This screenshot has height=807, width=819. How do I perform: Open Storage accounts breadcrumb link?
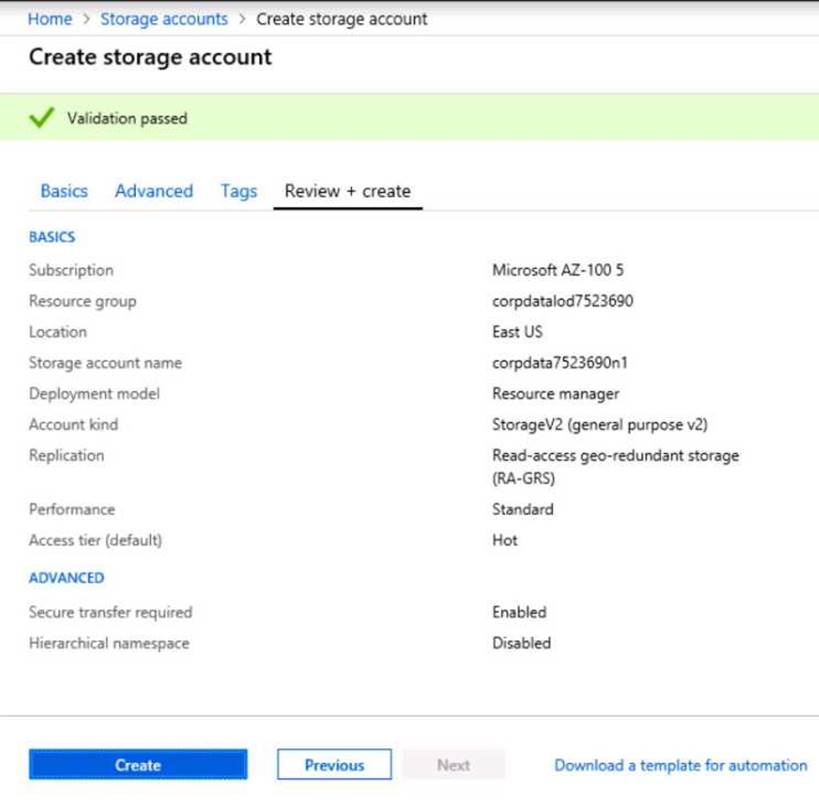point(164,19)
